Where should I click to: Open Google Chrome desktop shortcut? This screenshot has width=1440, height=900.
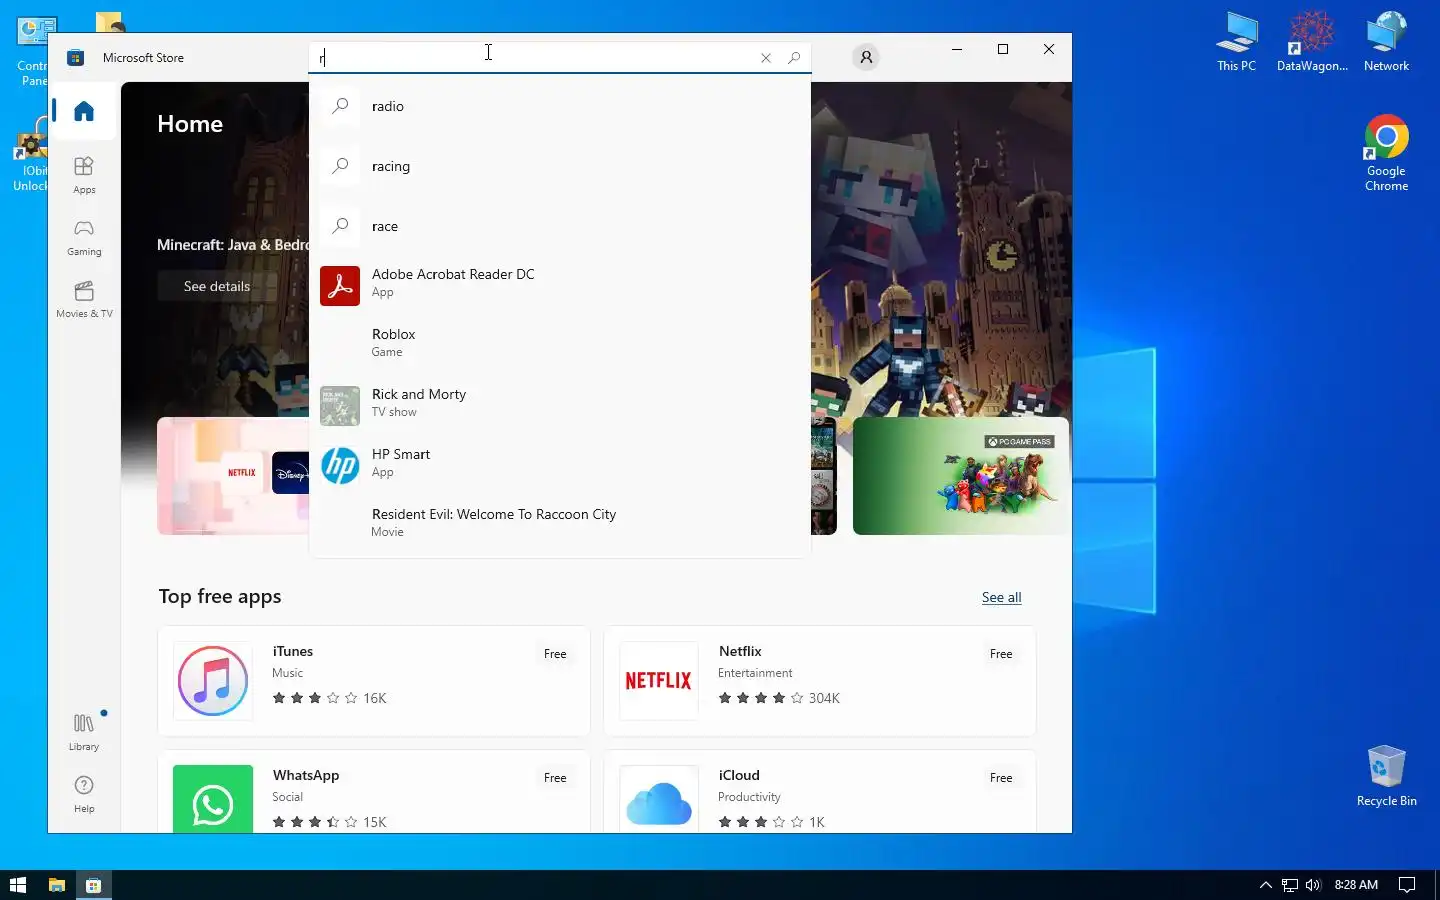coord(1386,153)
